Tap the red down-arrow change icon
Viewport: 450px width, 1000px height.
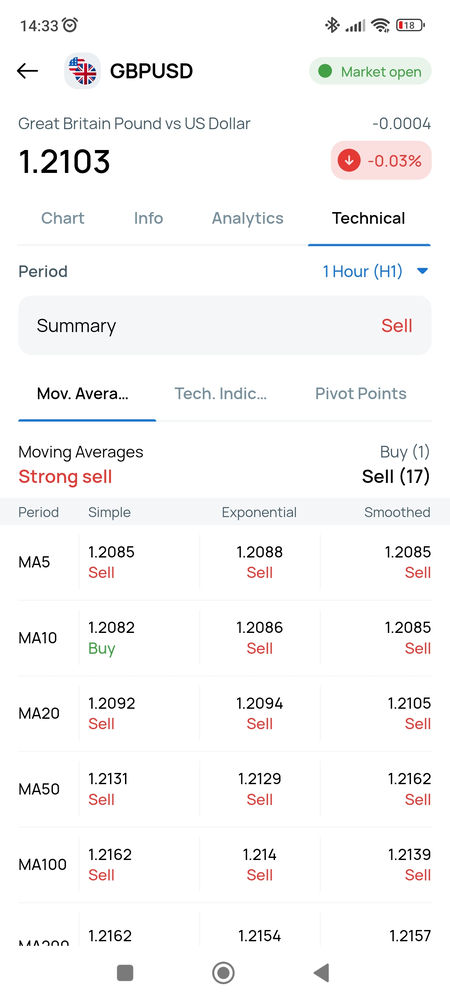tap(349, 161)
